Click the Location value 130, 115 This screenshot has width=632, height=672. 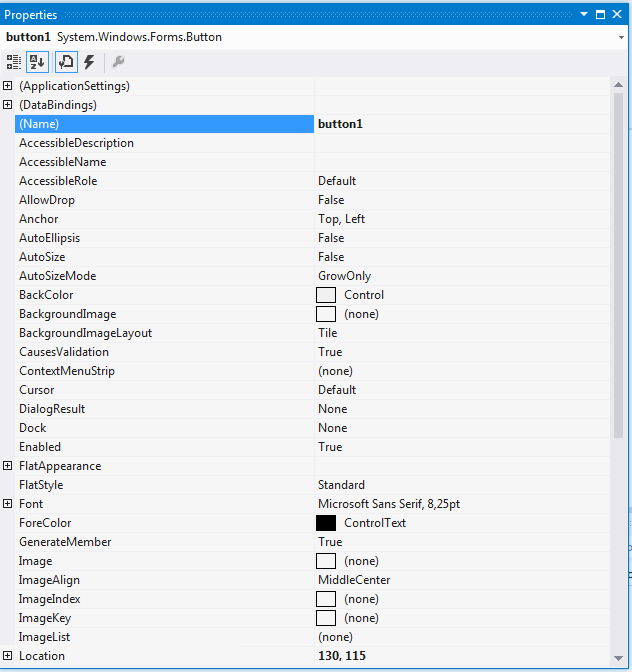coord(342,656)
